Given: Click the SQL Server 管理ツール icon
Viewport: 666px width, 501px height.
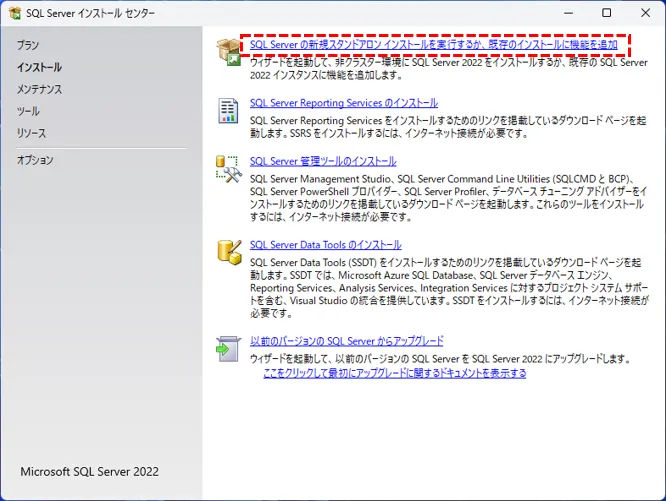Looking at the screenshot, I should coord(229,167).
